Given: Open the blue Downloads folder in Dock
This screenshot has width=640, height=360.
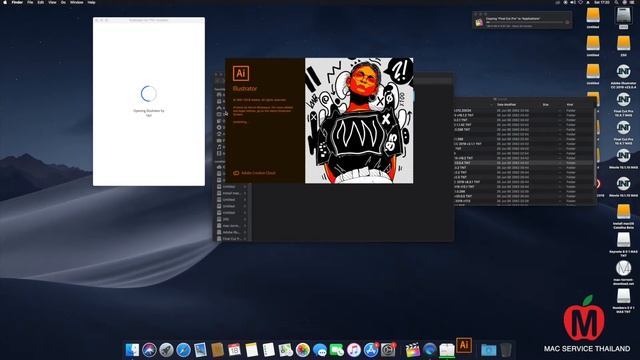Looking at the screenshot, I should tap(489, 350).
